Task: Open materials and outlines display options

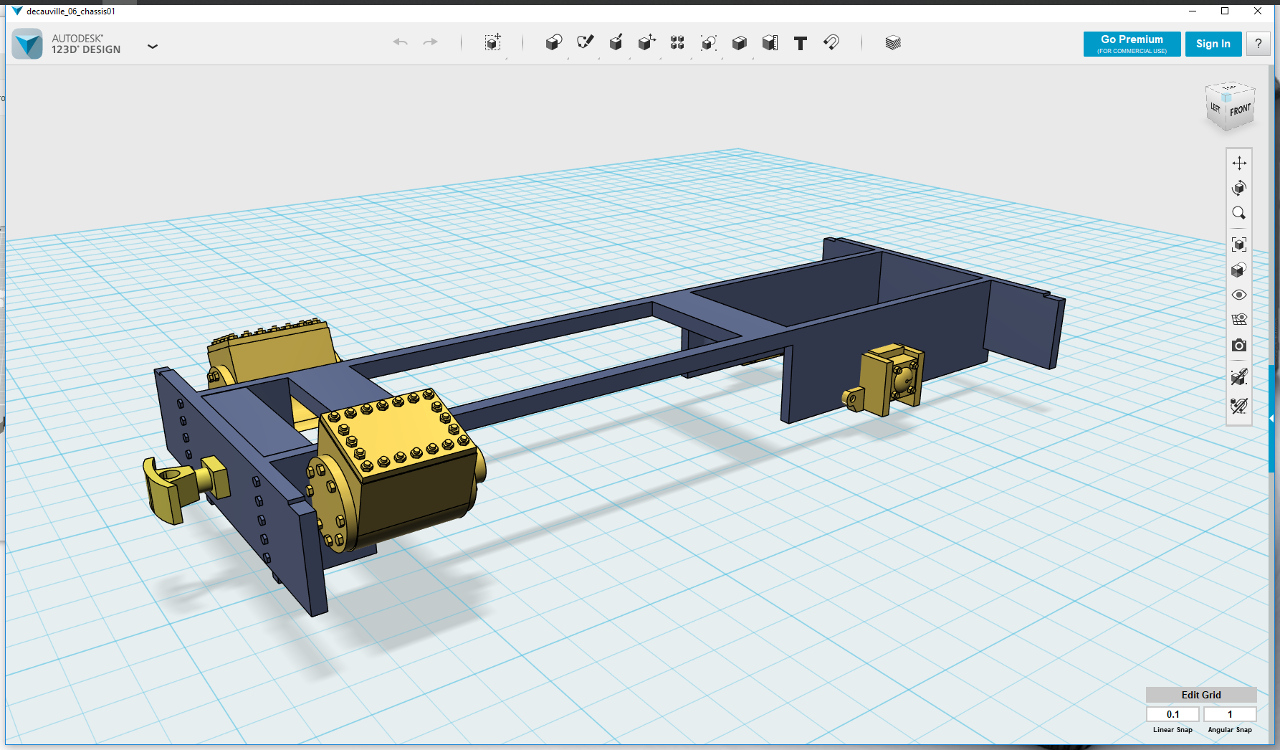Action: coord(1239,270)
